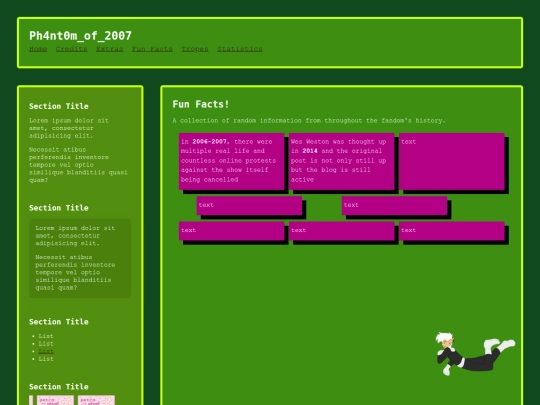Click the Section Title heading above the bulleted list
The image size is (540, 405).
pyautogui.click(x=59, y=322)
